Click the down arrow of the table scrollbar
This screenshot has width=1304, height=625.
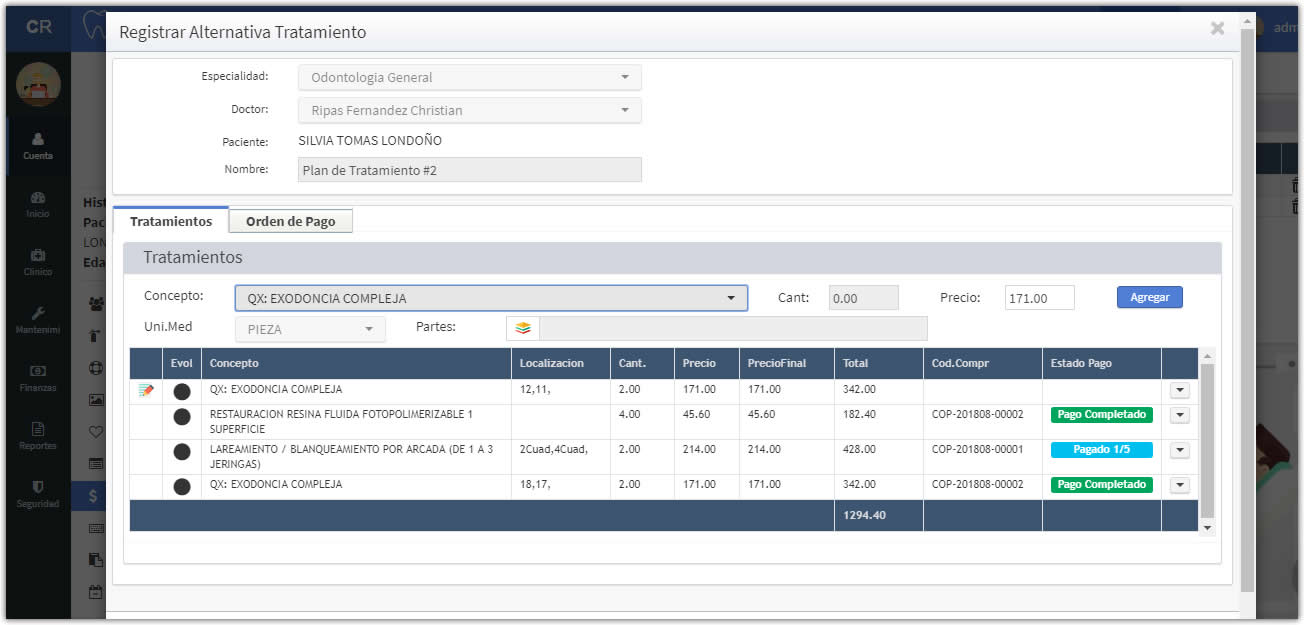[1207, 526]
